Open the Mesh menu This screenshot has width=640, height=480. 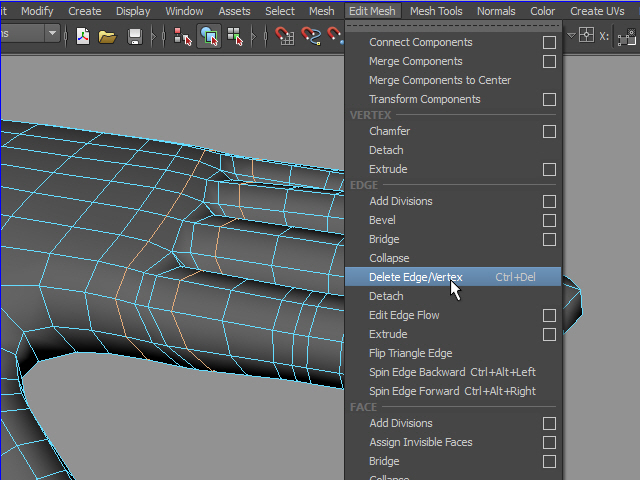322,11
